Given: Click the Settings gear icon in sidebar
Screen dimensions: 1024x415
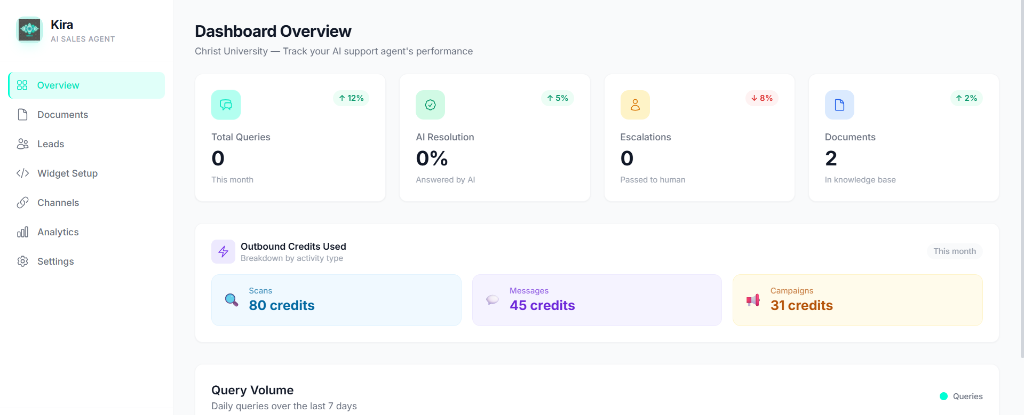Looking at the screenshot, I should (x=22, y=261).
